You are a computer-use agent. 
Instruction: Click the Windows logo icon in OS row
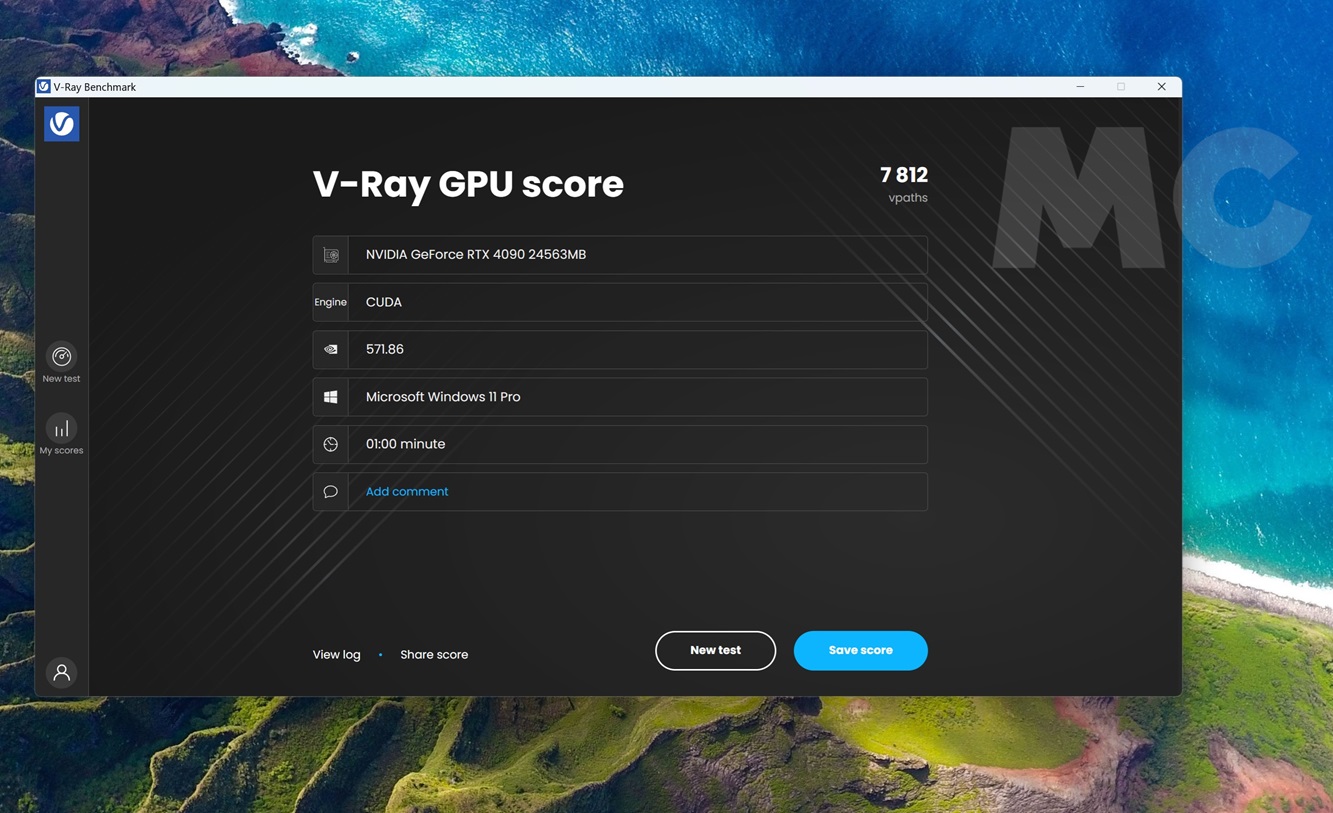tap(331, 397)
